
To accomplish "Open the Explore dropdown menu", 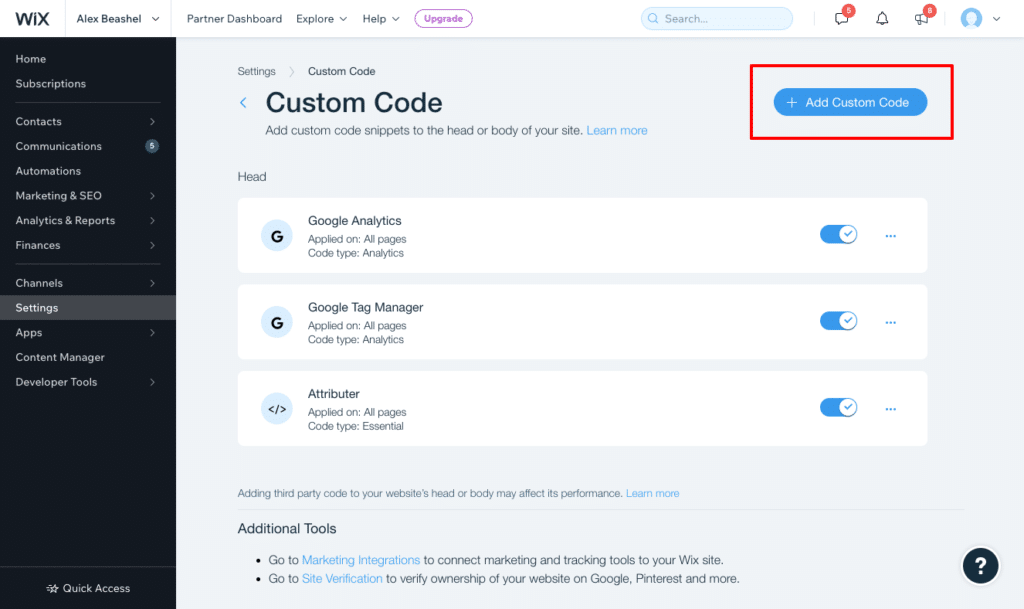I will pyautogui.click(x=321, y=19).
